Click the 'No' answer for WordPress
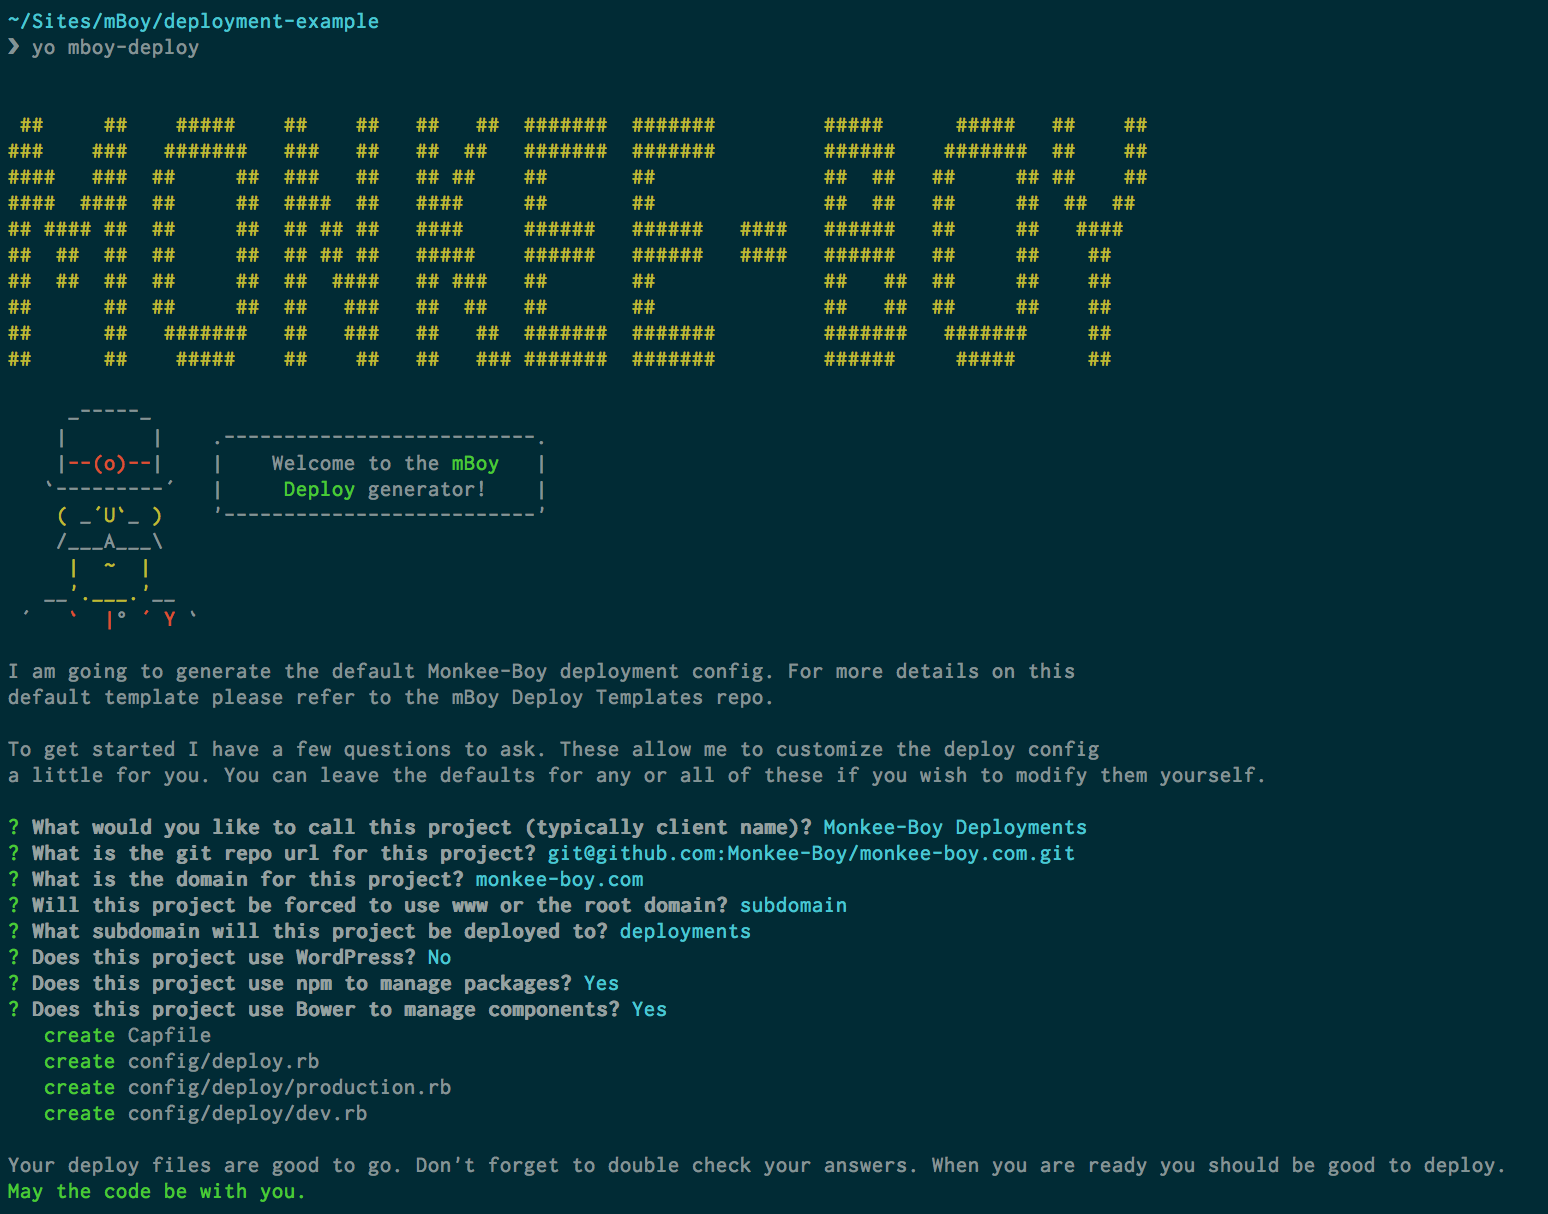1548x1214 pixels. click(439, 957)
